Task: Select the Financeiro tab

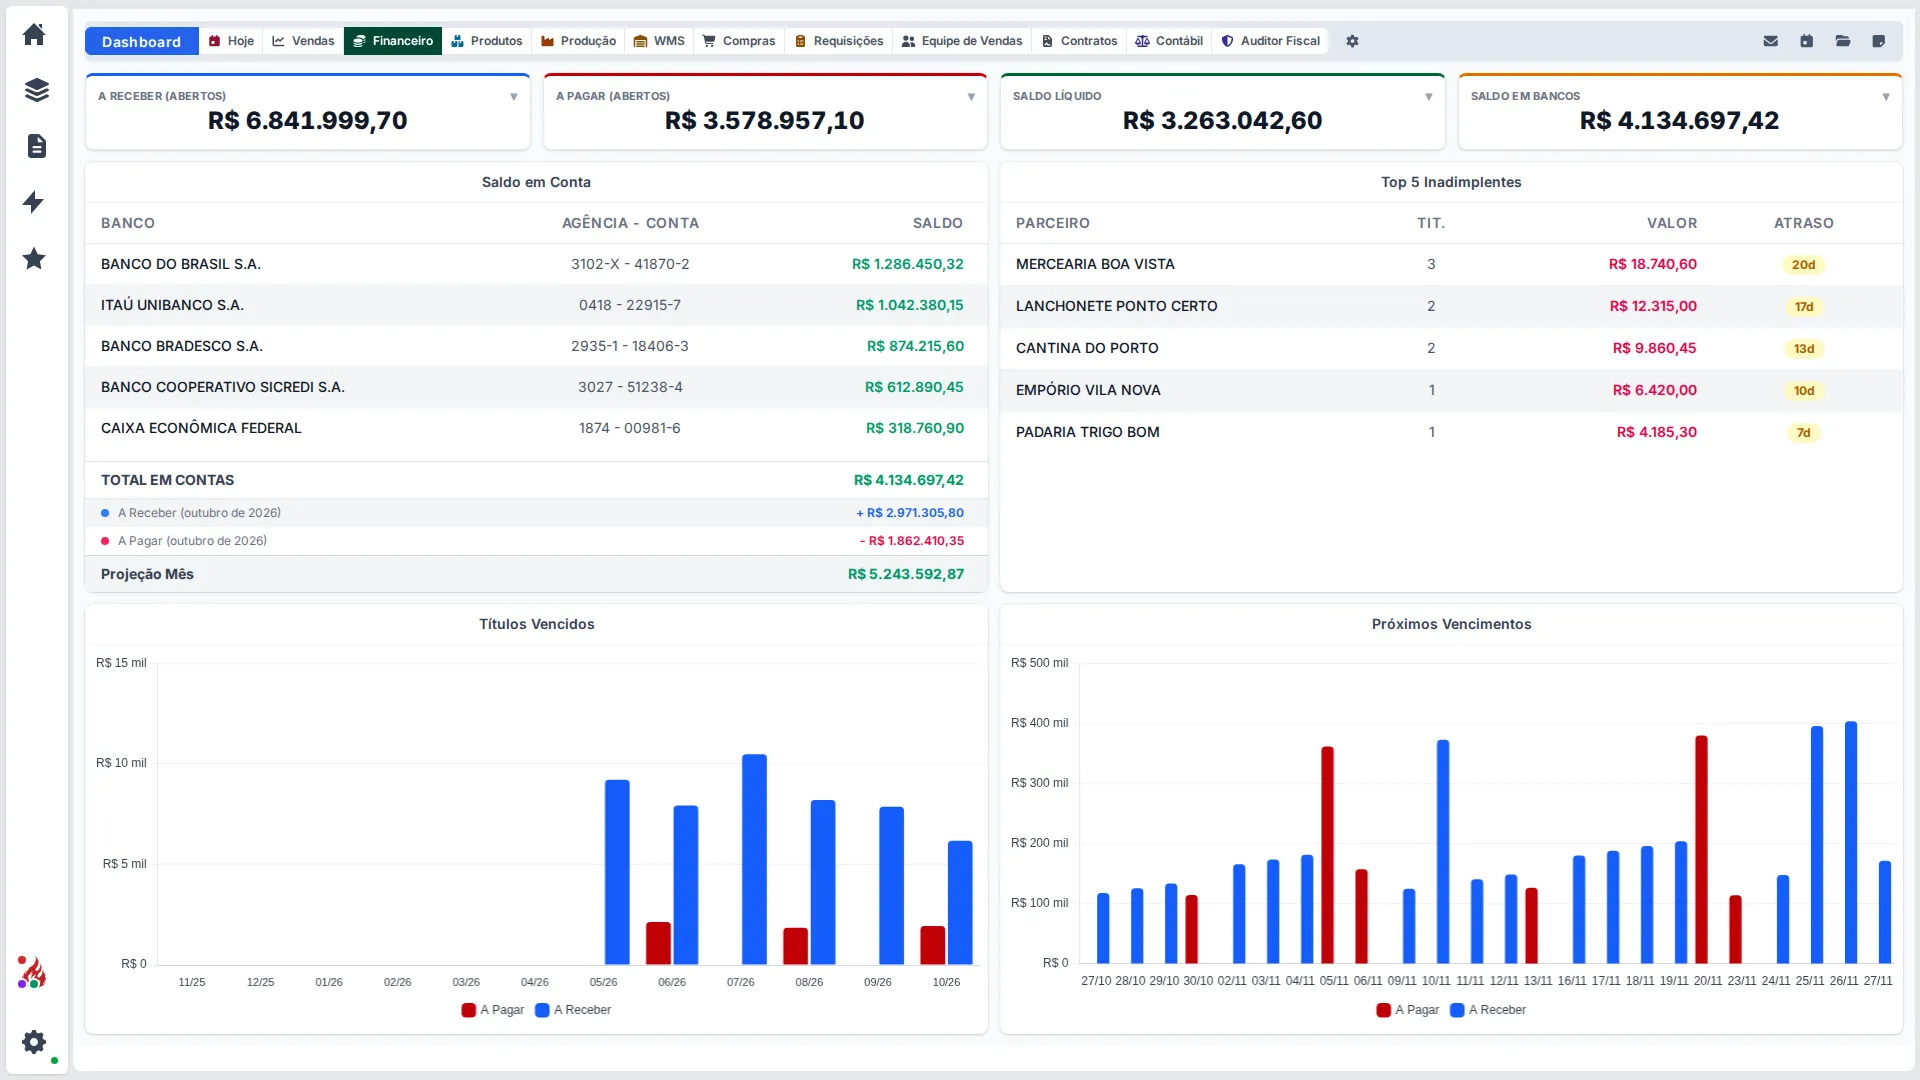Action: tap(393, 41)
